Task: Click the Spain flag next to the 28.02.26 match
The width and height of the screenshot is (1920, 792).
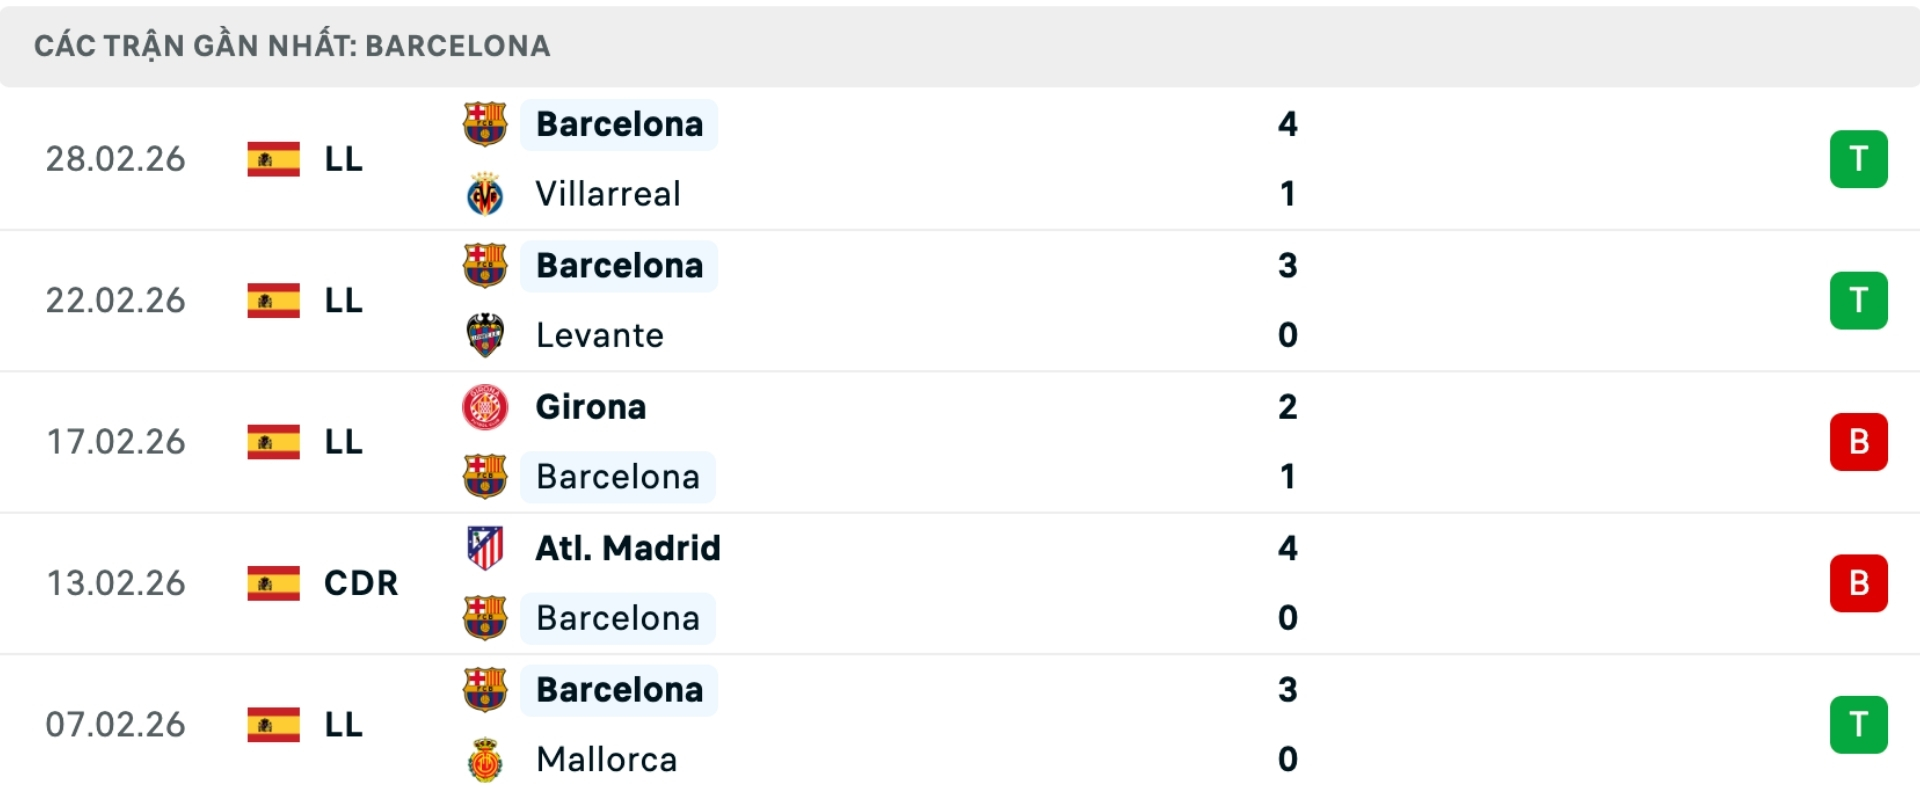Action: pos(272,159)
